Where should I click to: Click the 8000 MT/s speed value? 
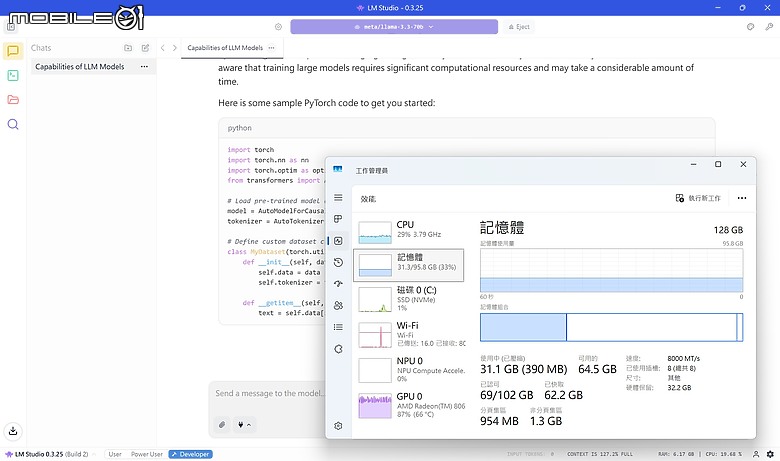[683, 358]
